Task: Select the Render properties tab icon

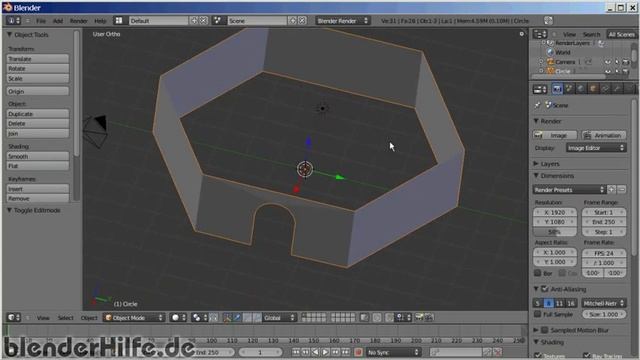Action: click(557, 89)
